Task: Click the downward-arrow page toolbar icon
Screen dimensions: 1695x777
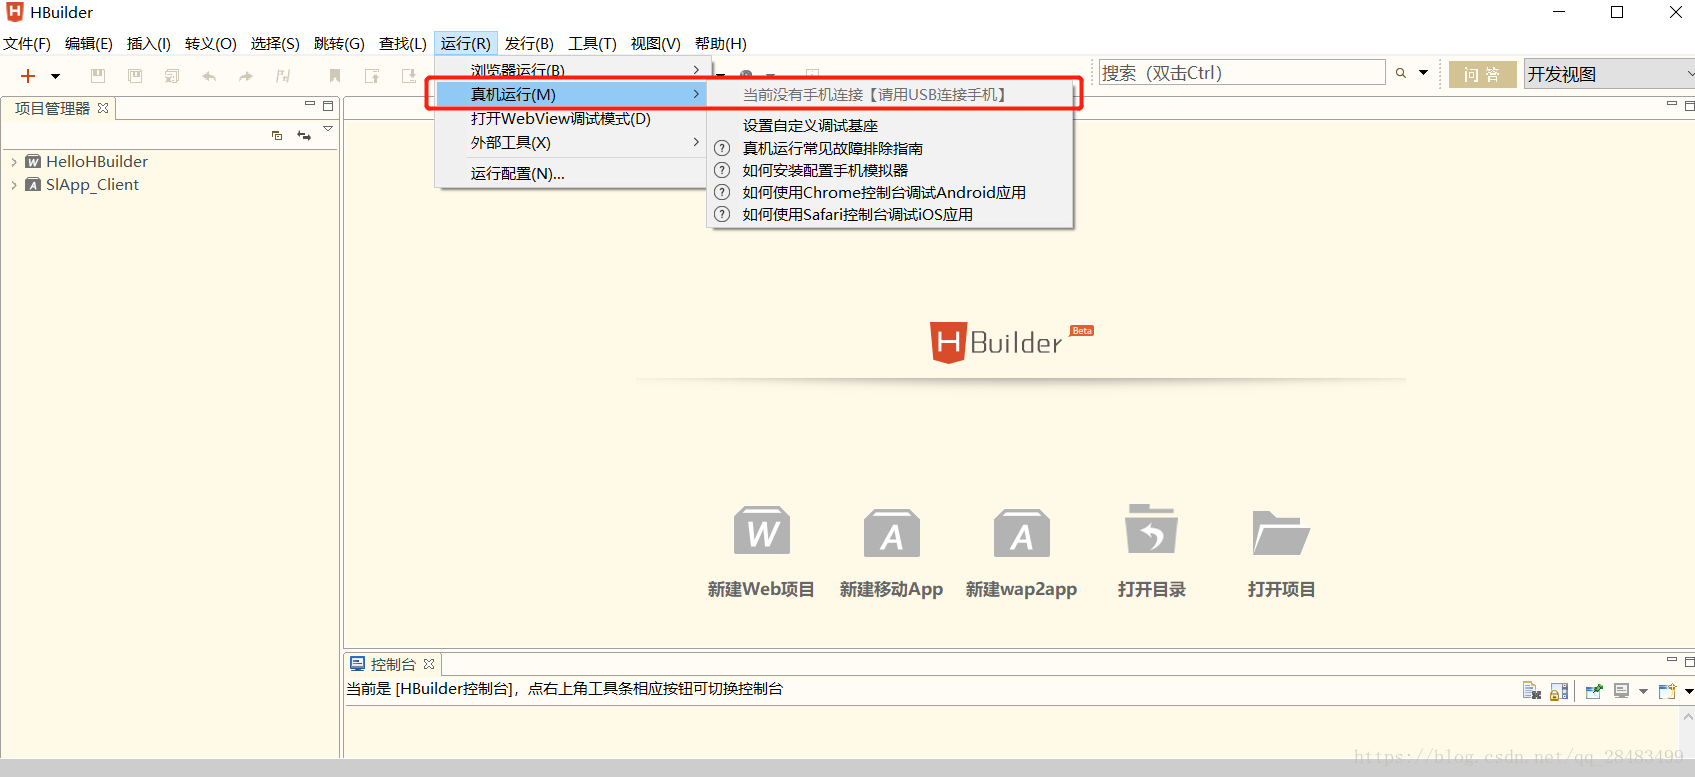Action: (409, 76)
